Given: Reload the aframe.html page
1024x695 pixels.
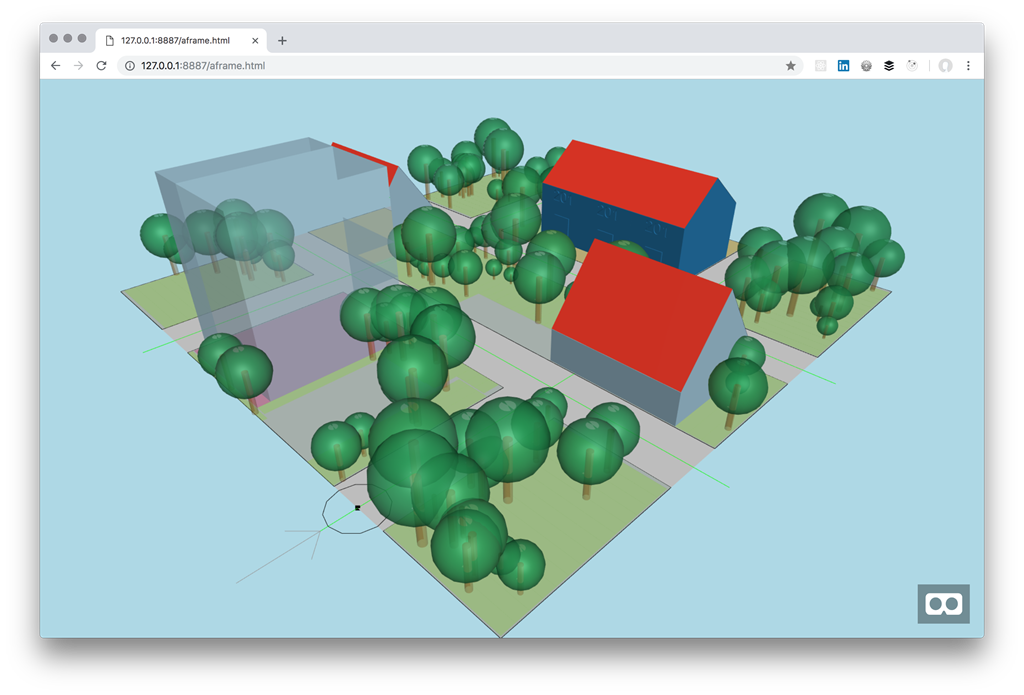Looking at the screenshot, I should coord(101,66).
